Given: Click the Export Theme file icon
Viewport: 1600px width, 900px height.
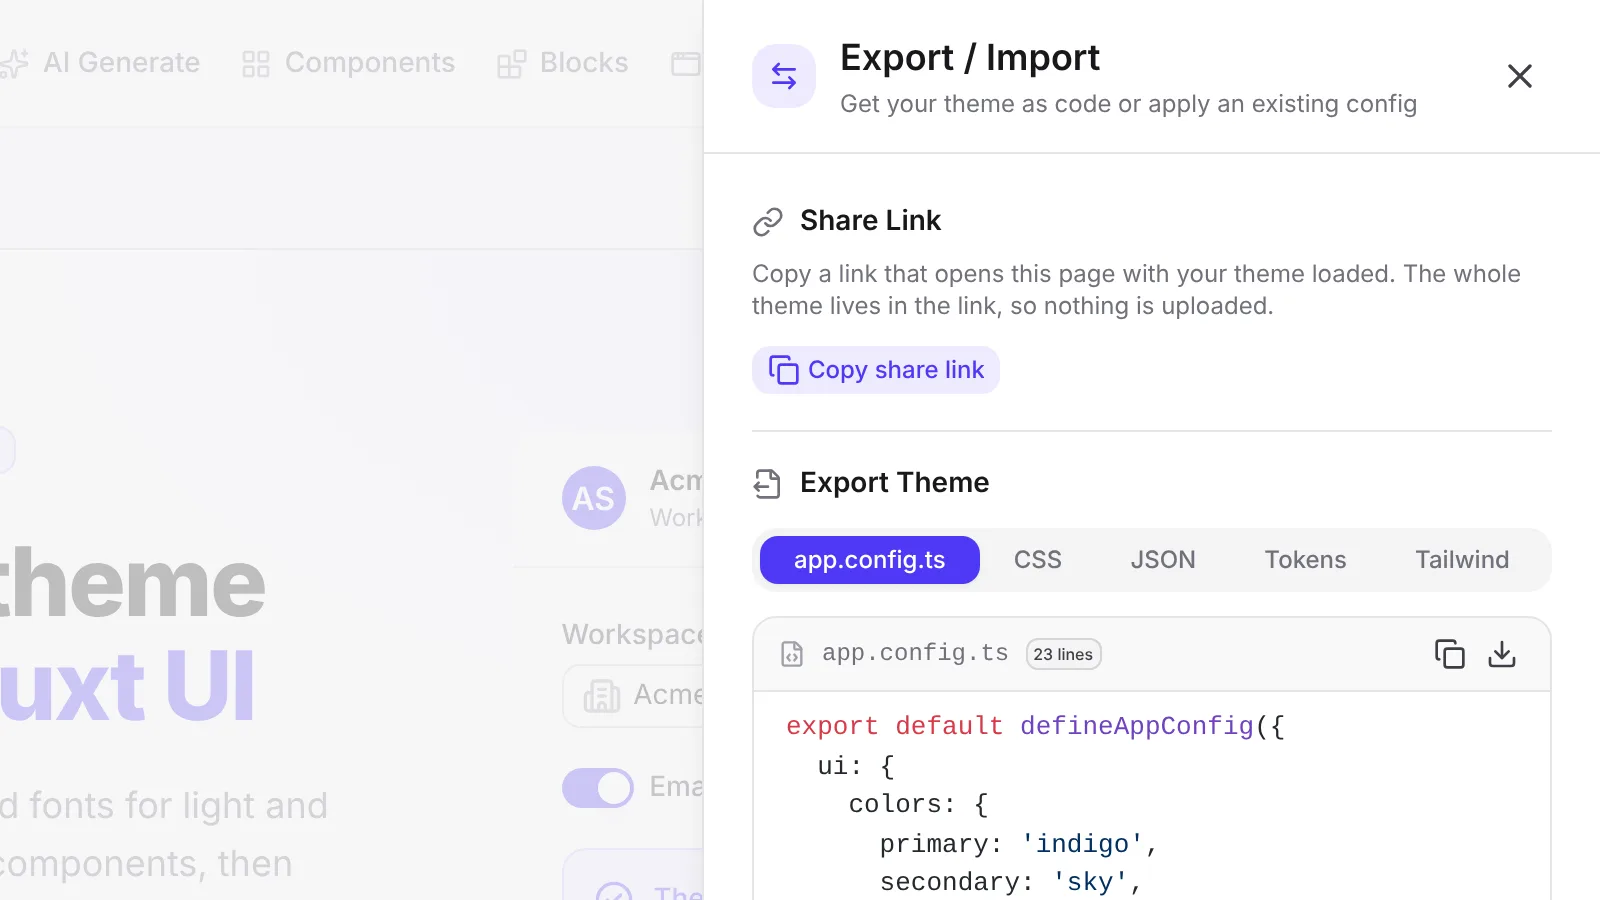Looking at the screenshot, I should [767, 484].
